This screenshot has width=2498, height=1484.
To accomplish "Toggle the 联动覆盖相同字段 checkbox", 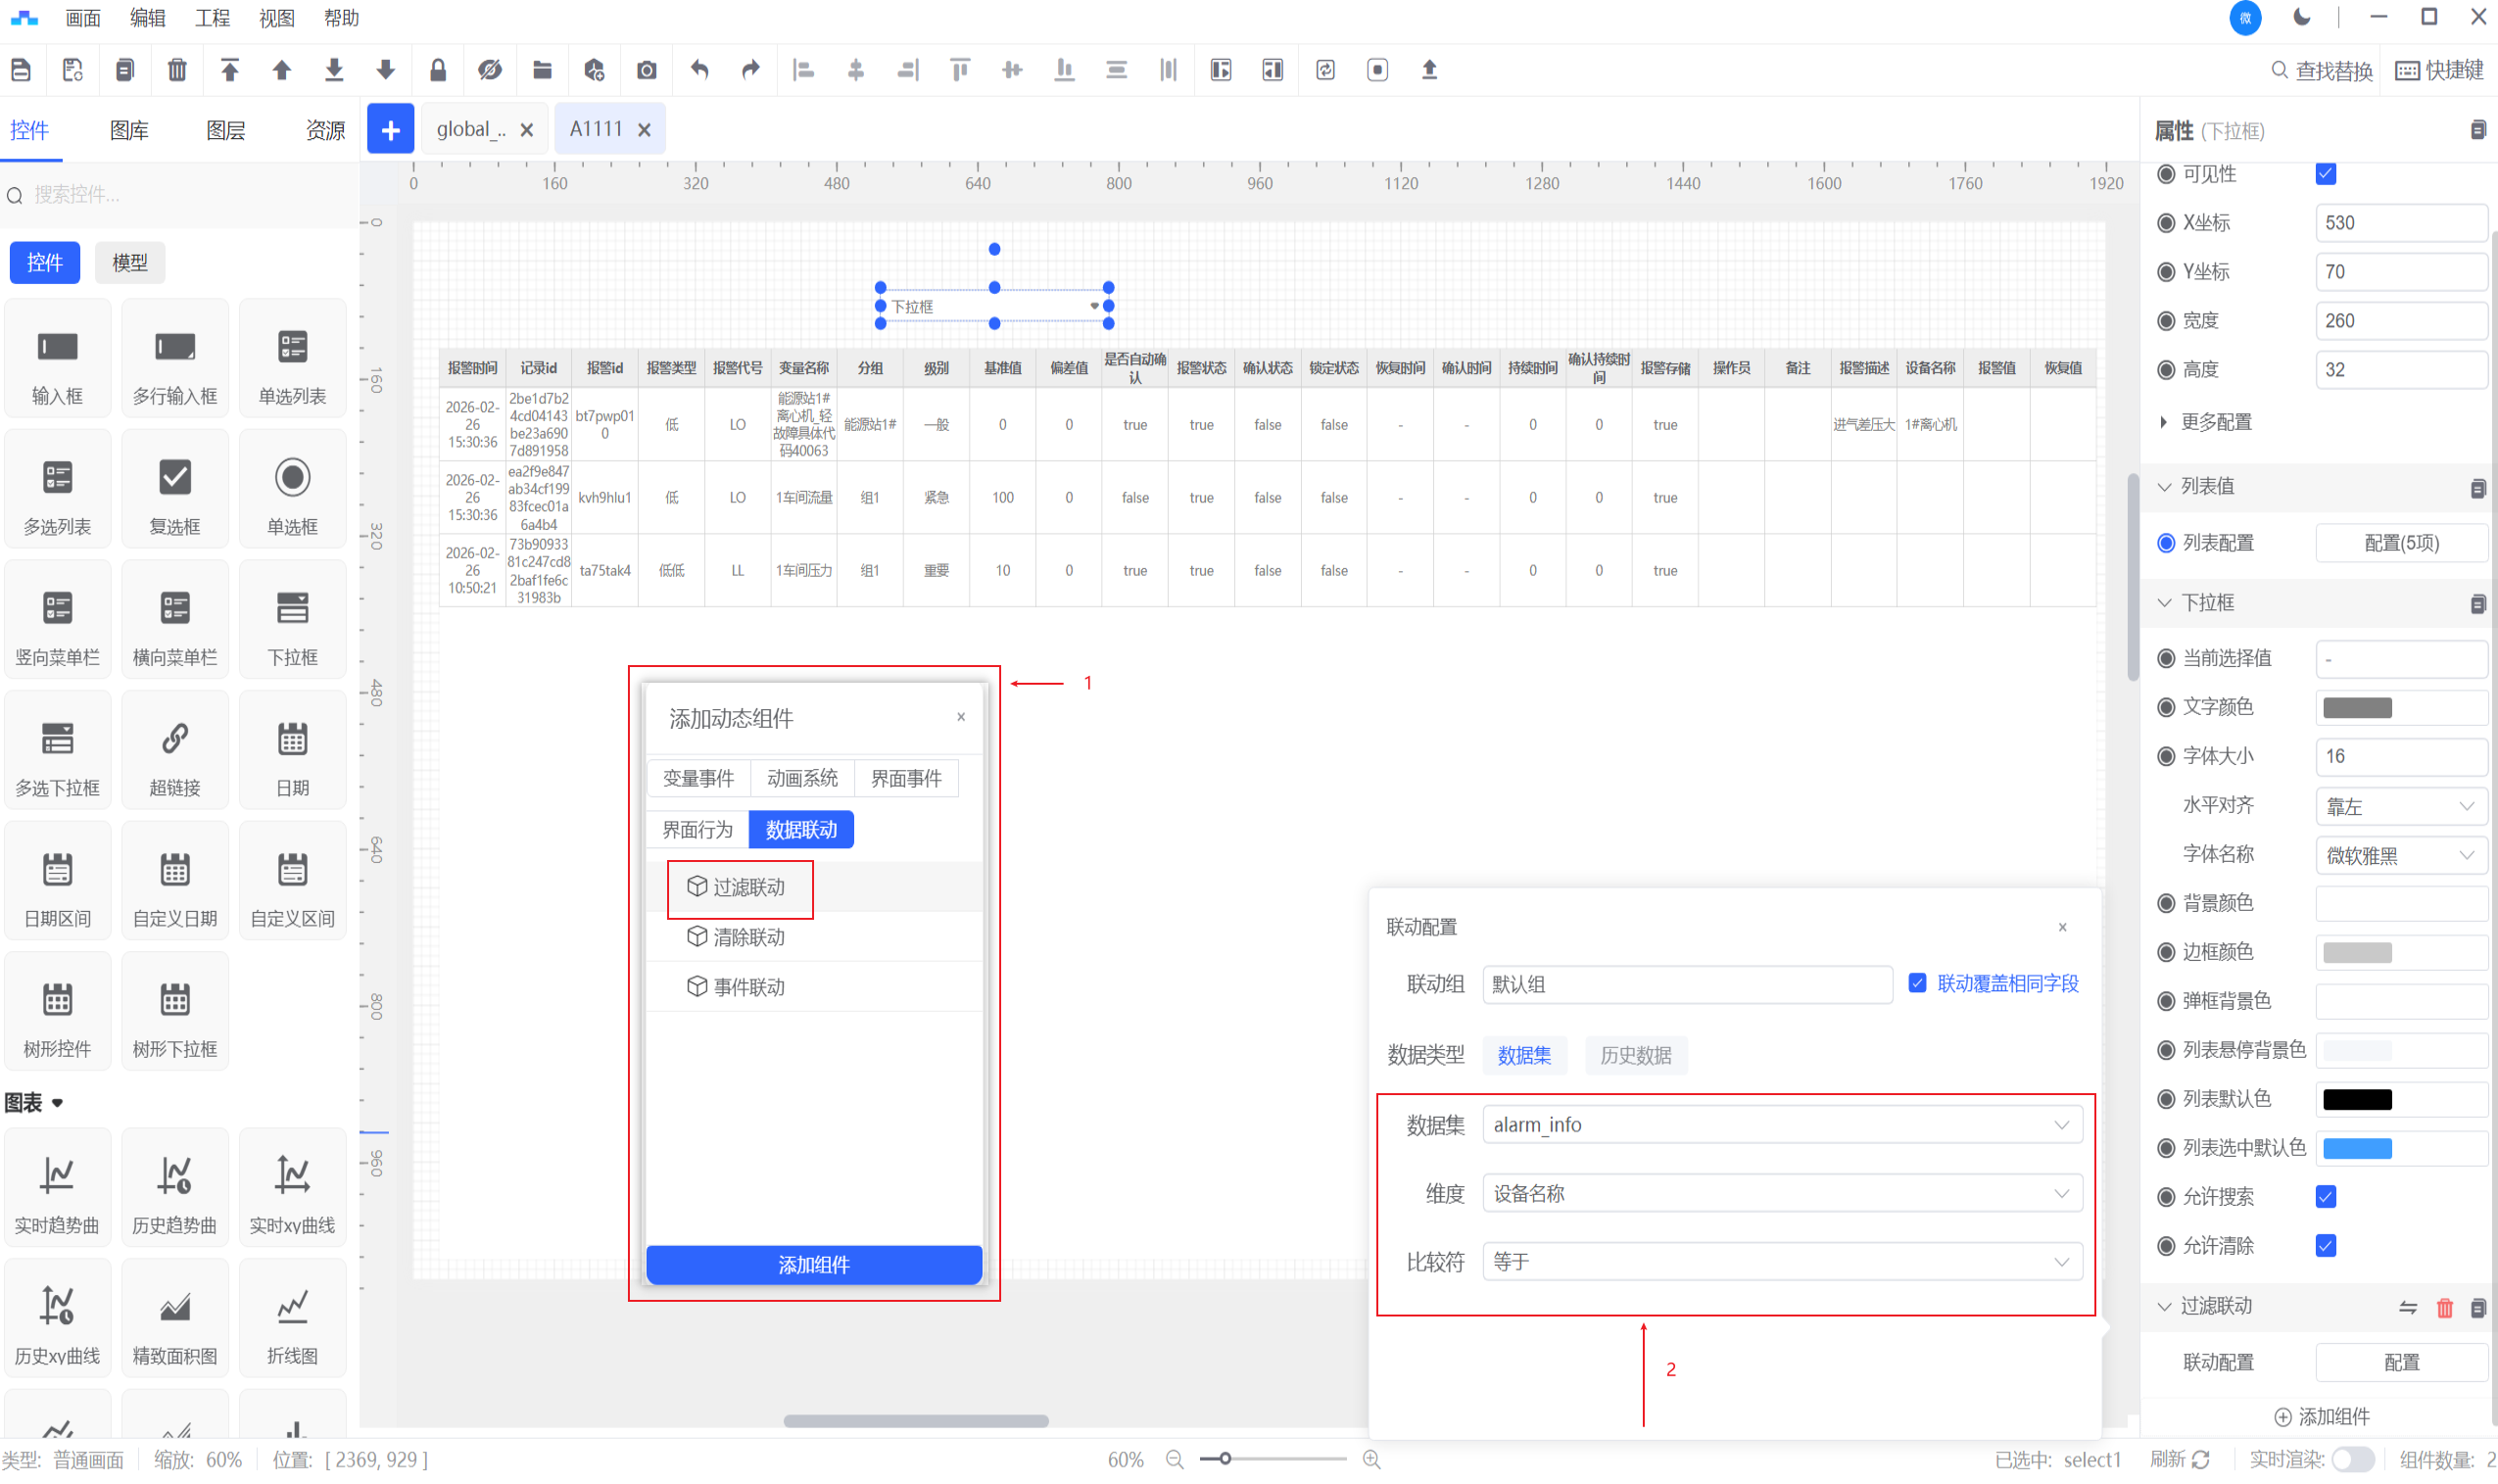I will click(x=1917, y=983).
